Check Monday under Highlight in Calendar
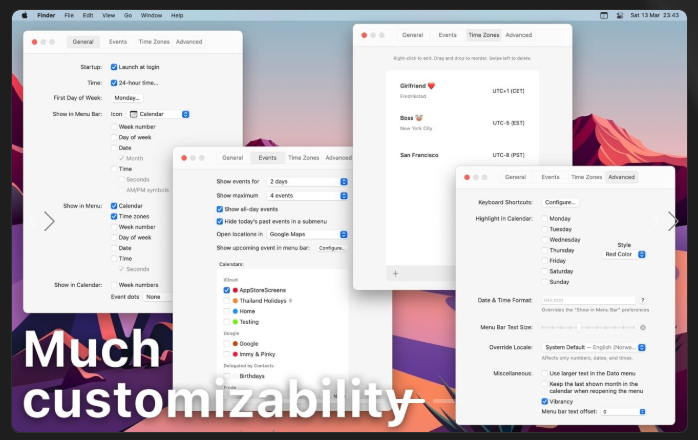 coord(544,219)
